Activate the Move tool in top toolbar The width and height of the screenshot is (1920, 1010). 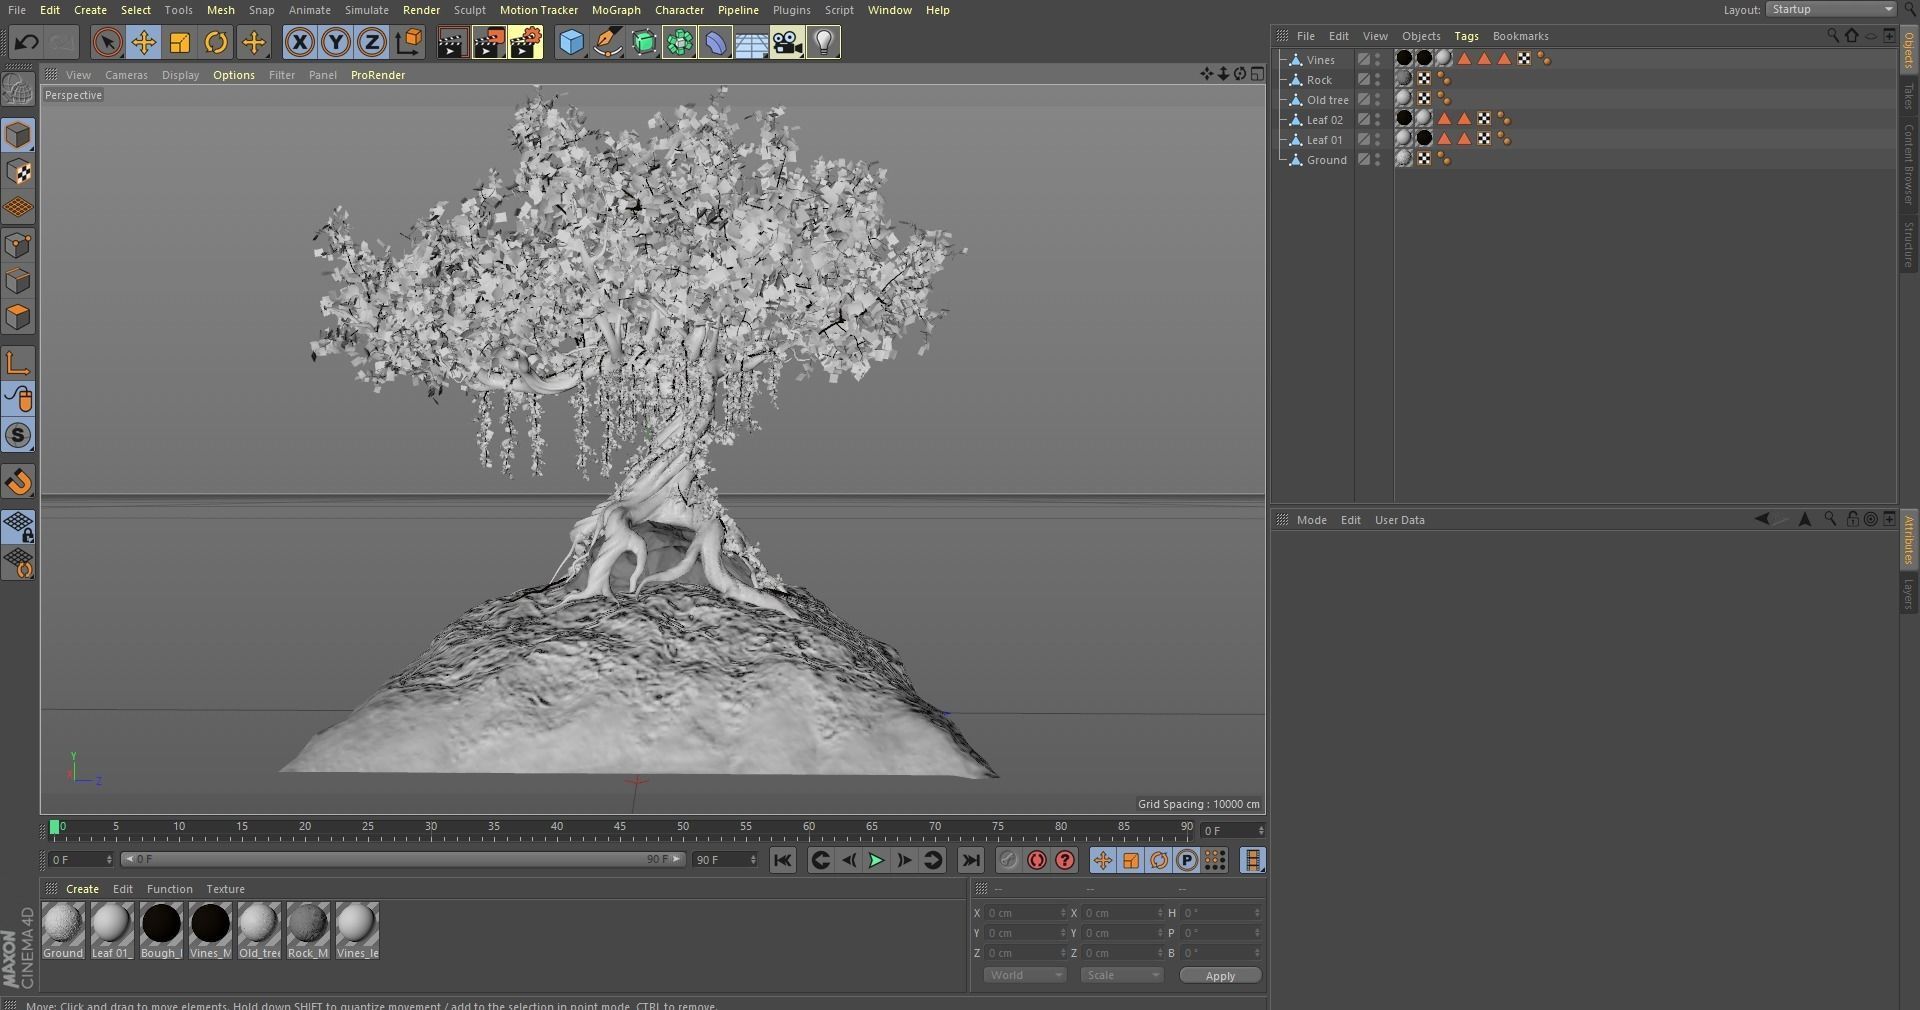(144, 42)
